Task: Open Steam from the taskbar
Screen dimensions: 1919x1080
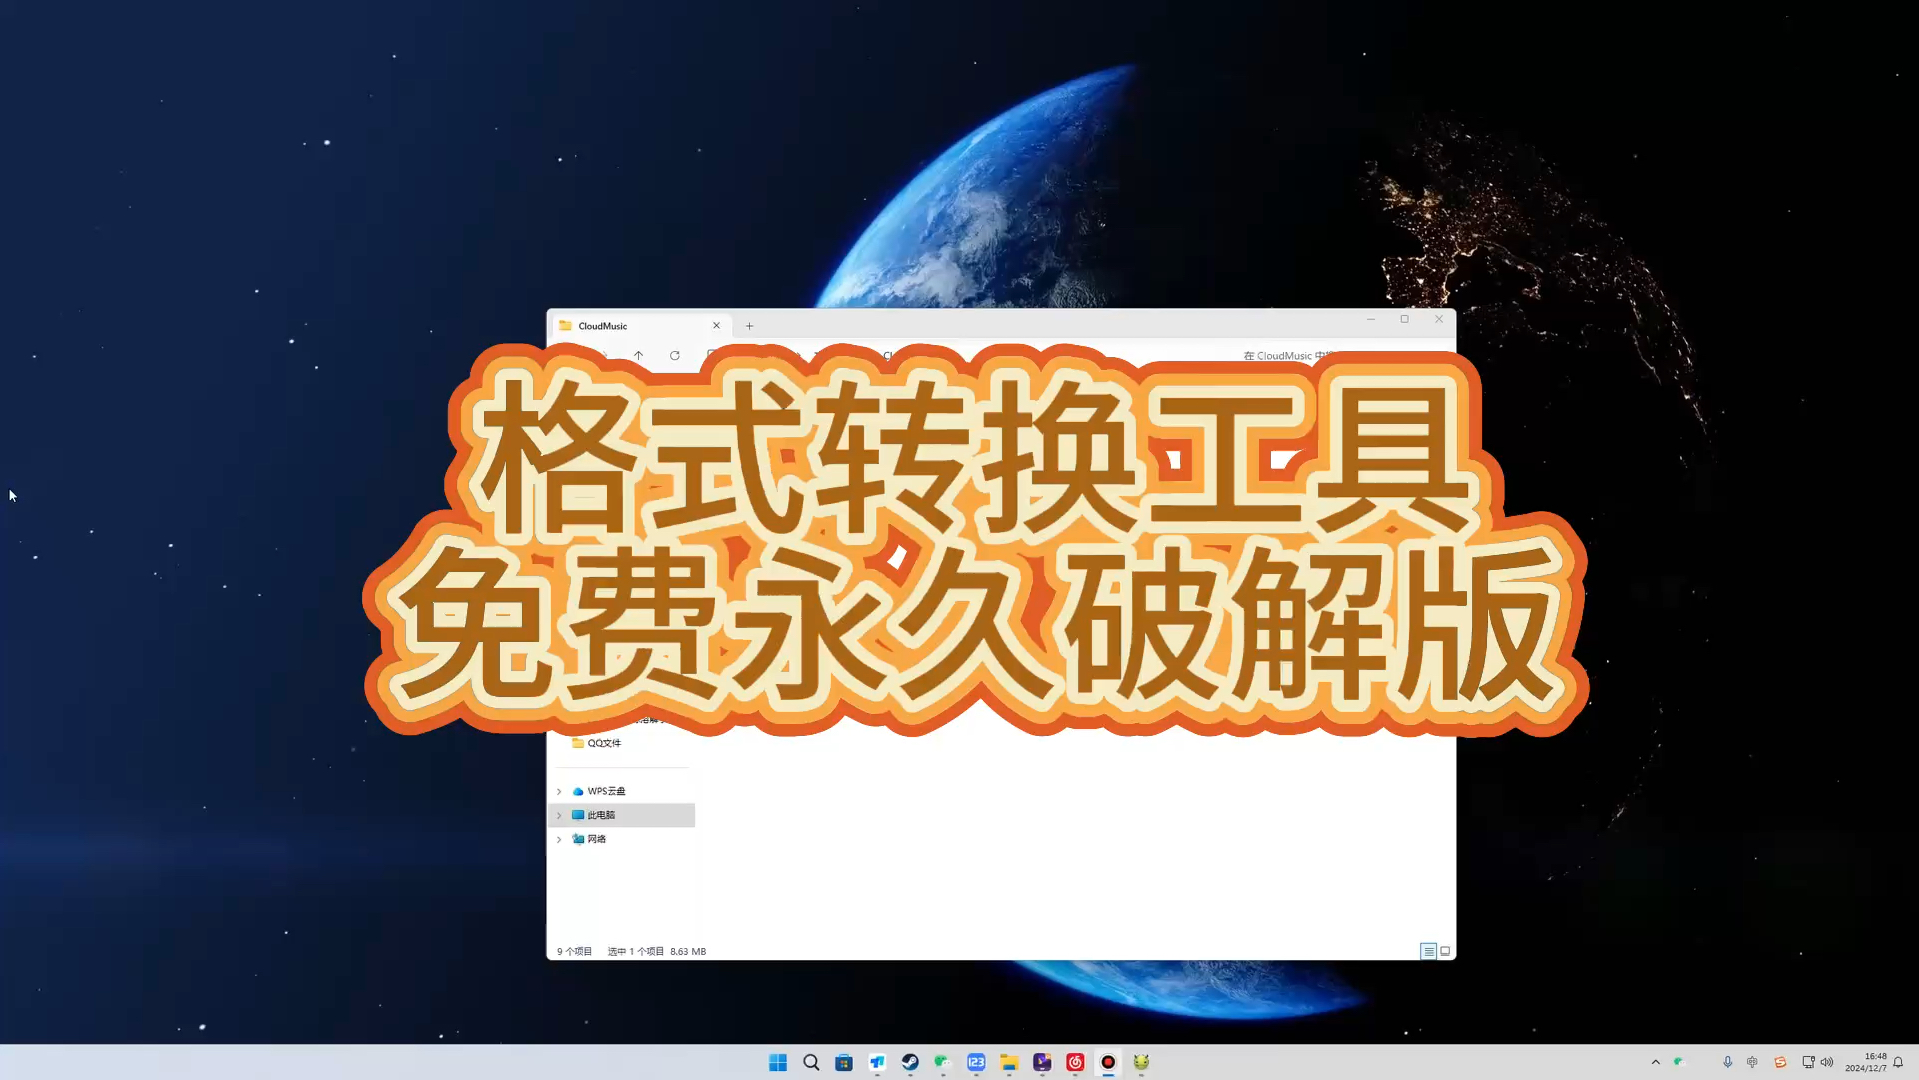Action: pyautogui.click(x=910, y=1062)
